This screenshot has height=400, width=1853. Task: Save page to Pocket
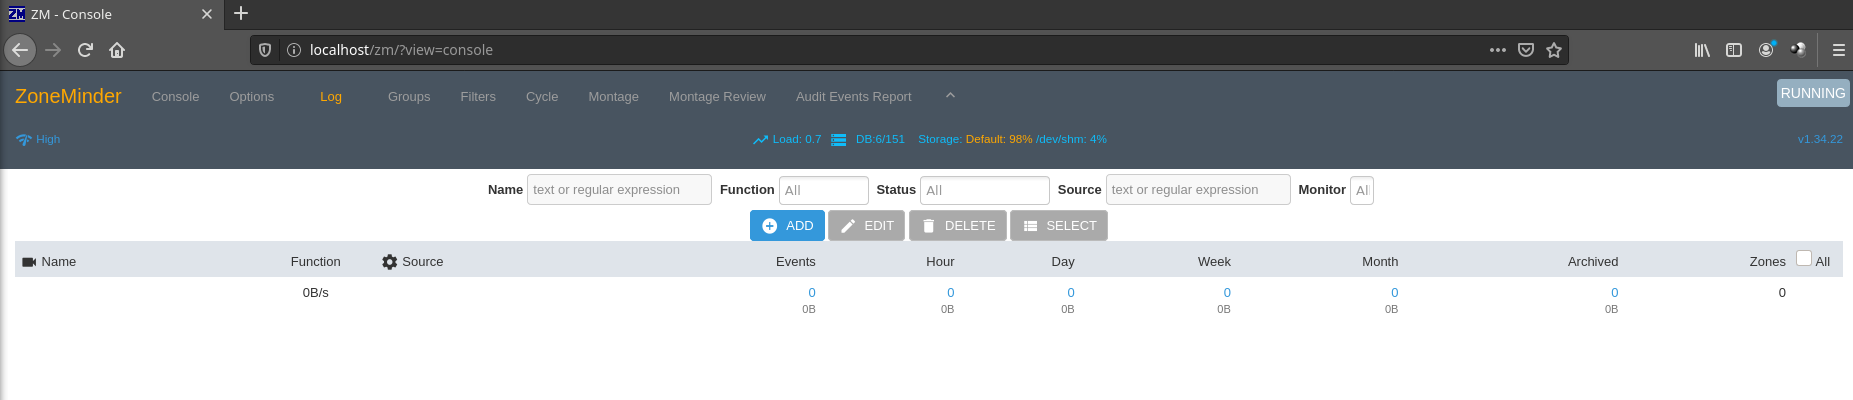point(1526,50)
